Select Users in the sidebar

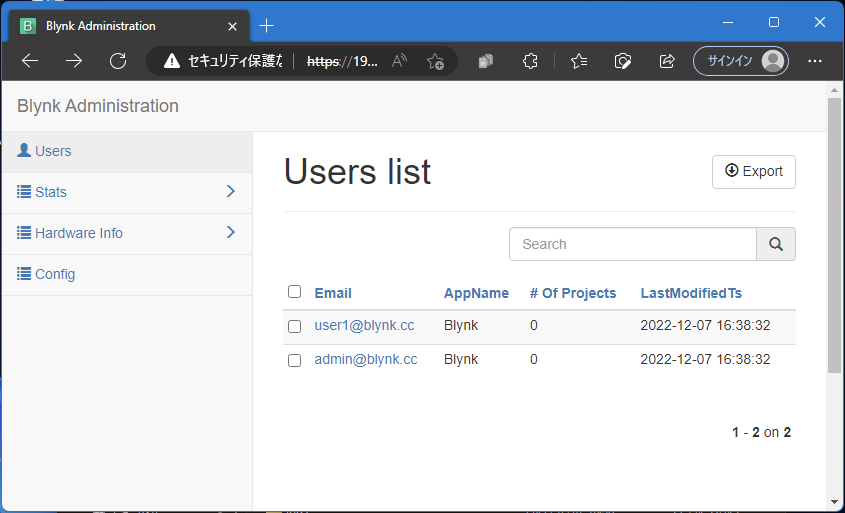click(x=53, y=151)
